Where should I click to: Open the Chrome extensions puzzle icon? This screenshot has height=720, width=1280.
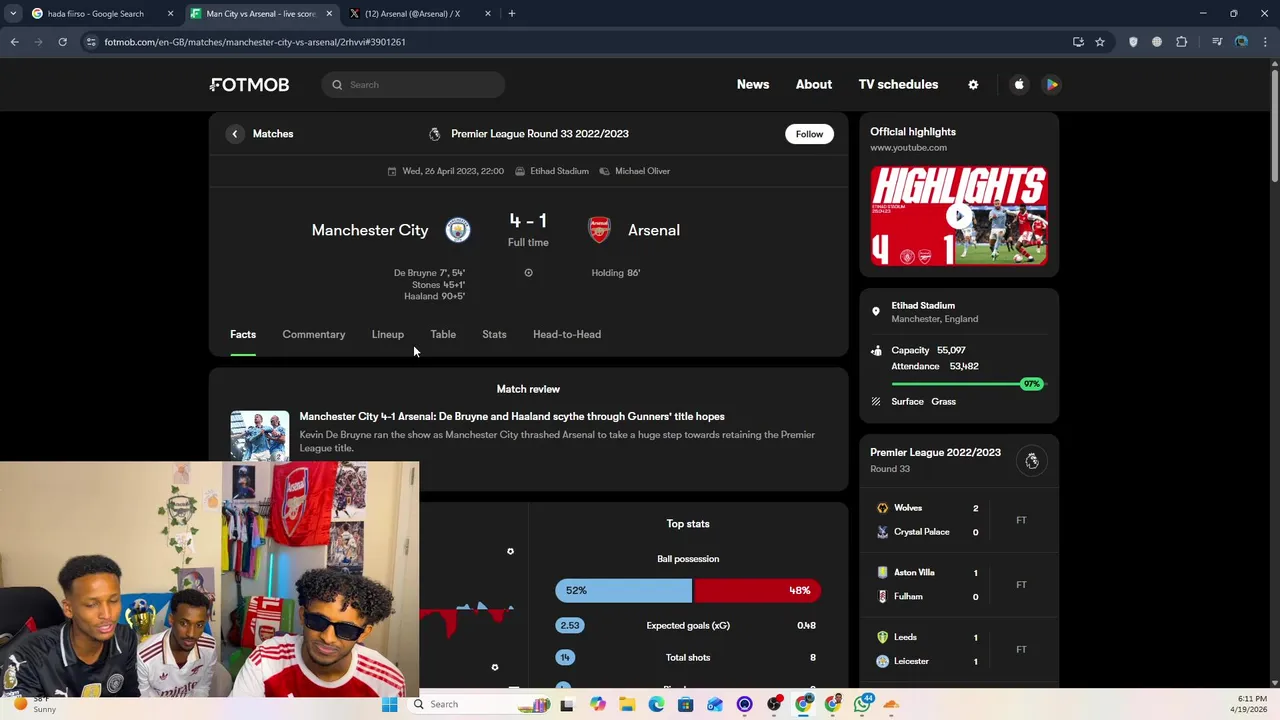[1182, 42]
